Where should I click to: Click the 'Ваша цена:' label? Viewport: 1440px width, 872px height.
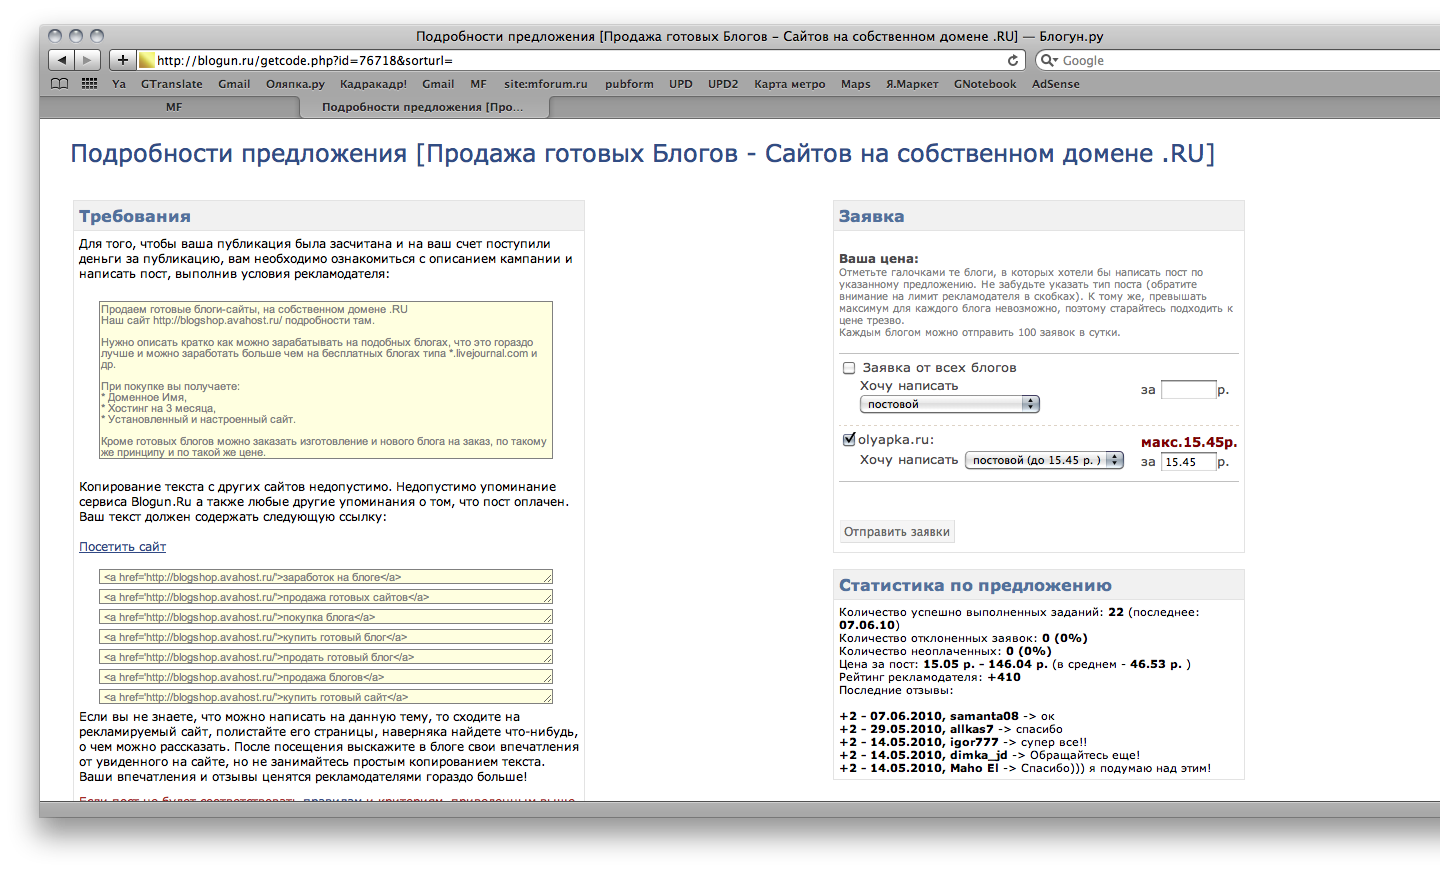tap(878, 258)
